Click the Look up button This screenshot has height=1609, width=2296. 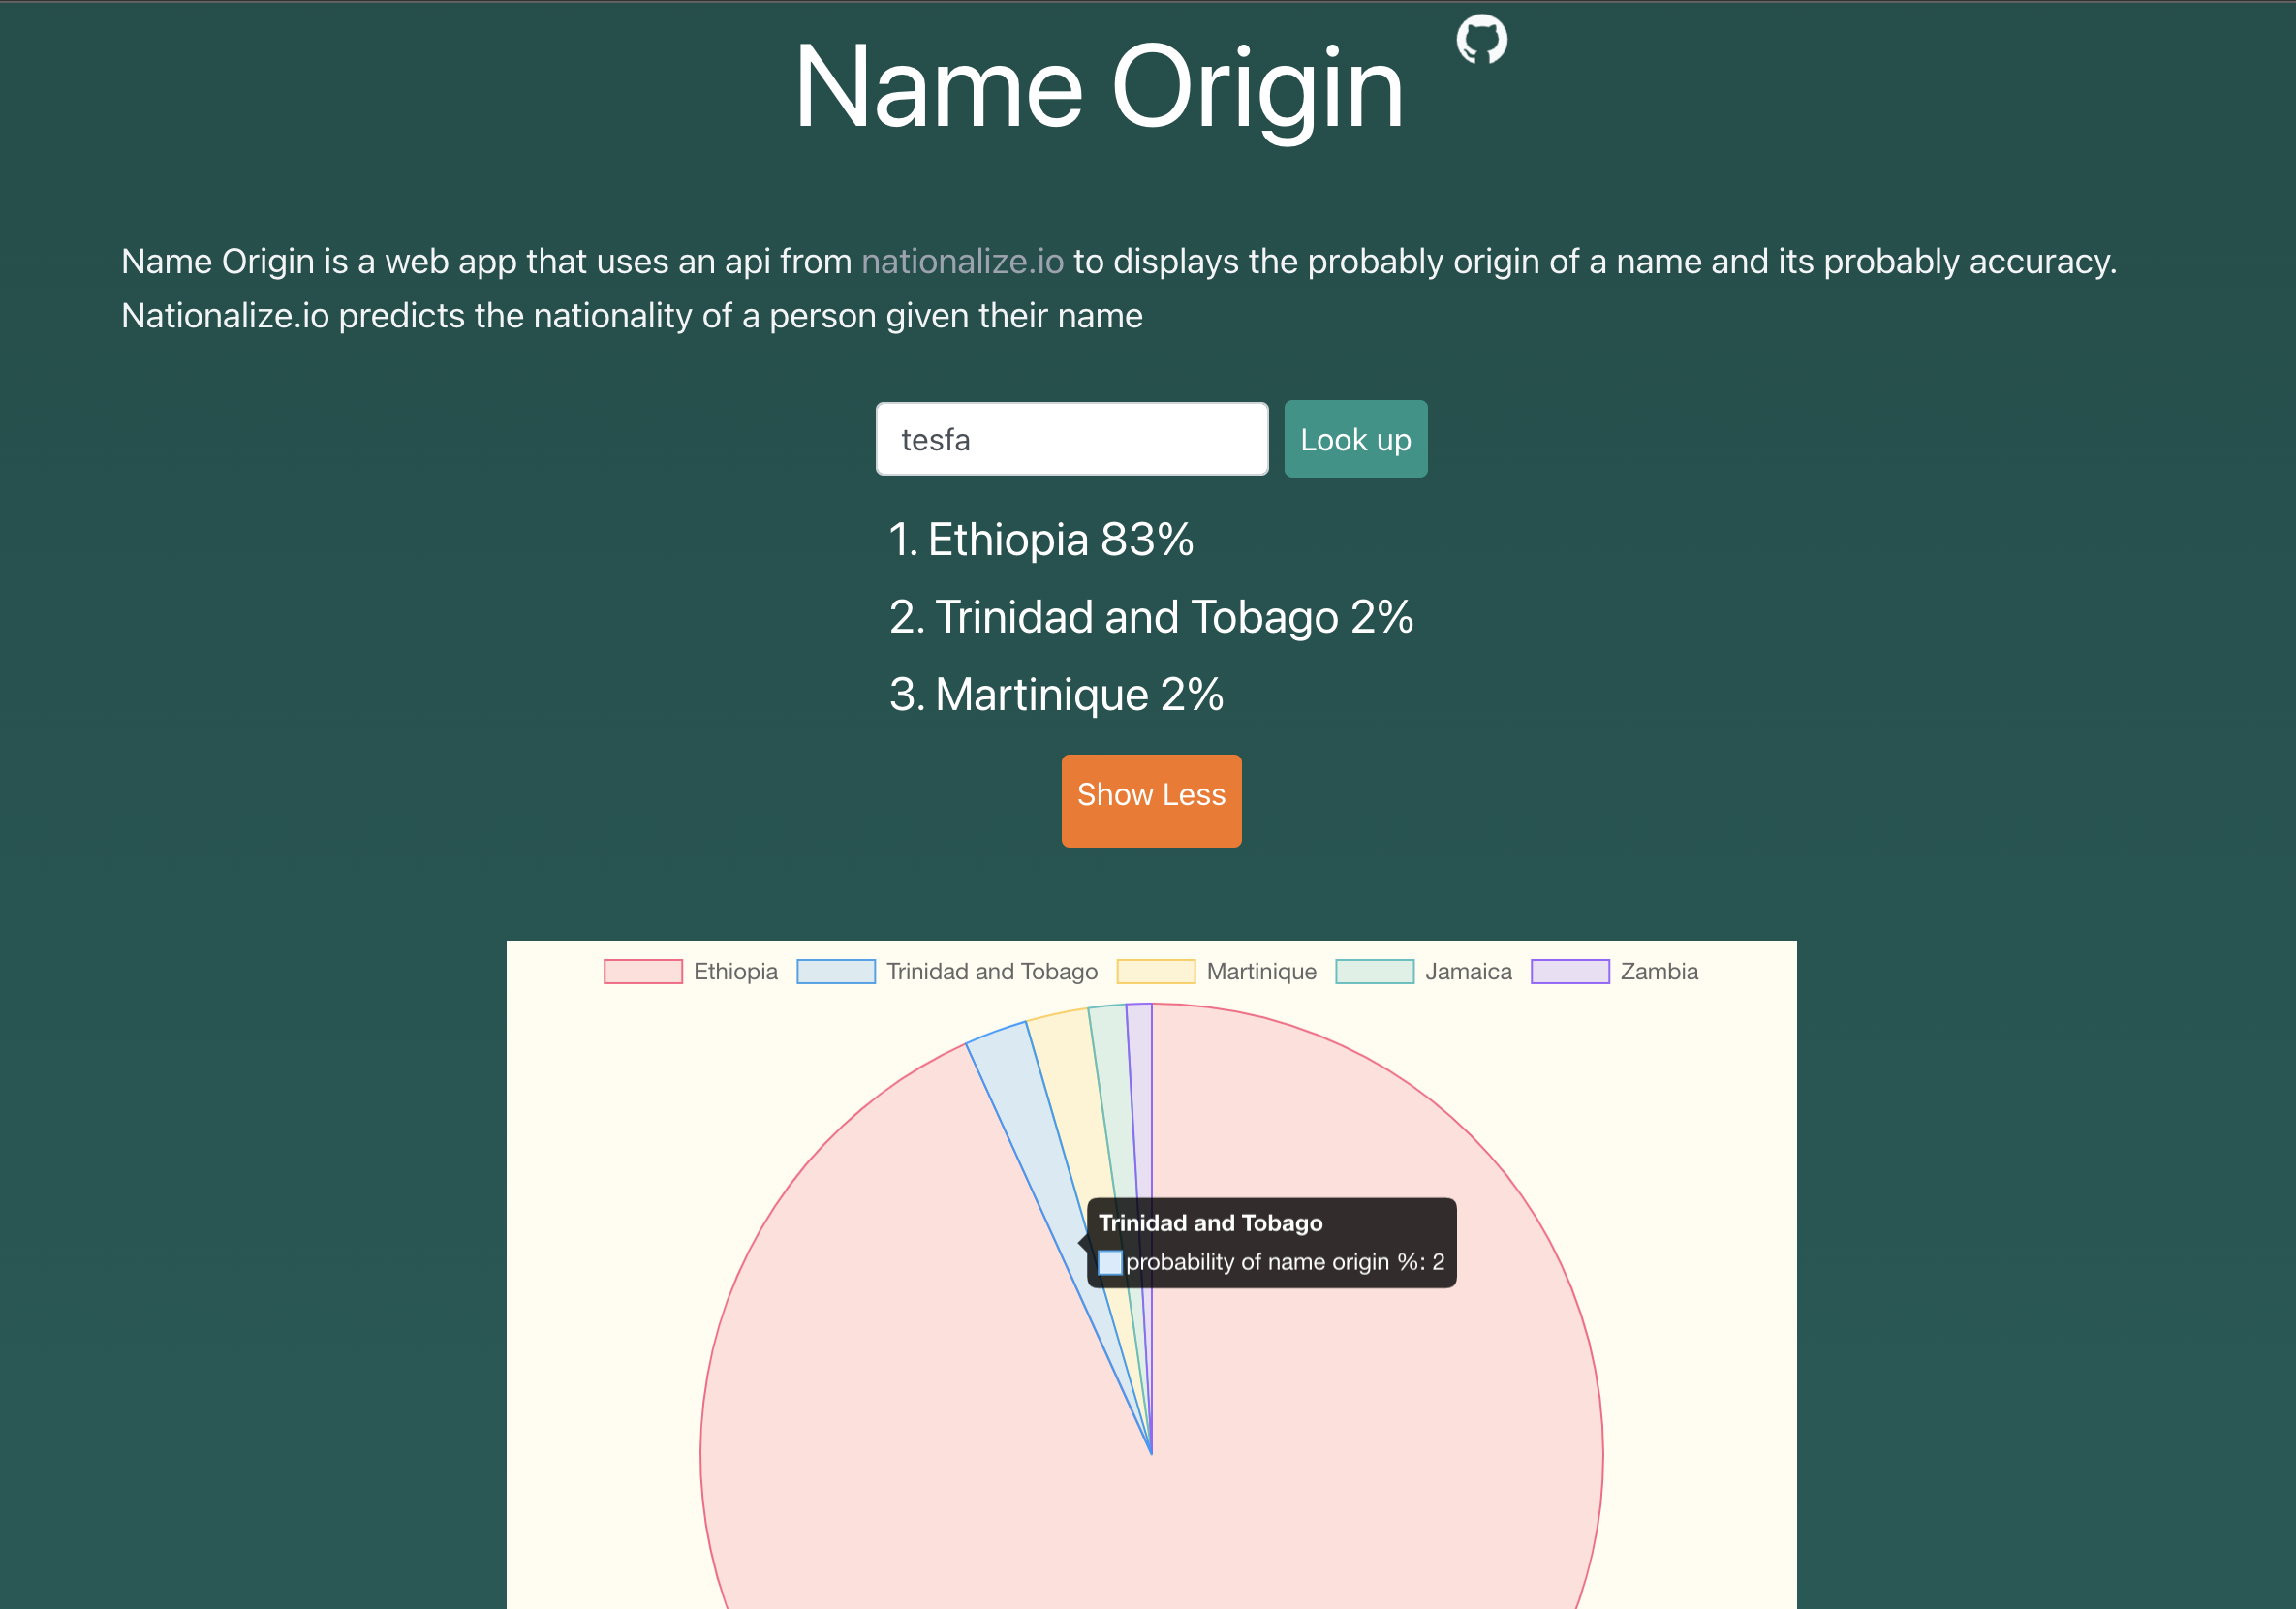(1355, 439)
